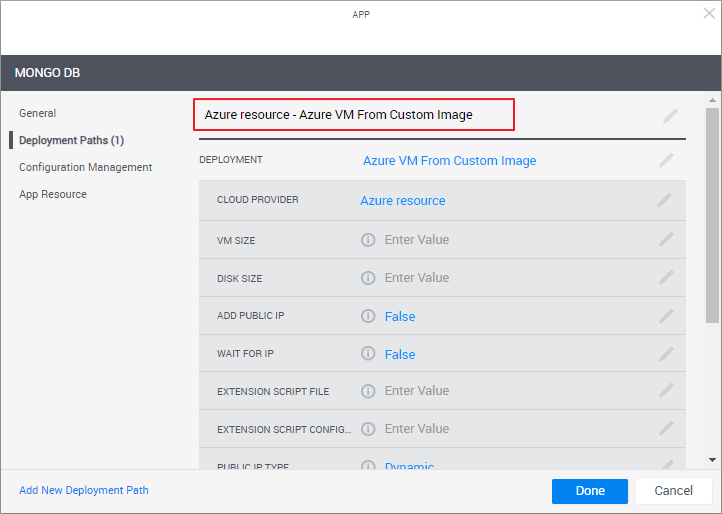This screenshot has height=514, width=722.
Task: Click the Cancel button
Action: click(x=673, y=491)
